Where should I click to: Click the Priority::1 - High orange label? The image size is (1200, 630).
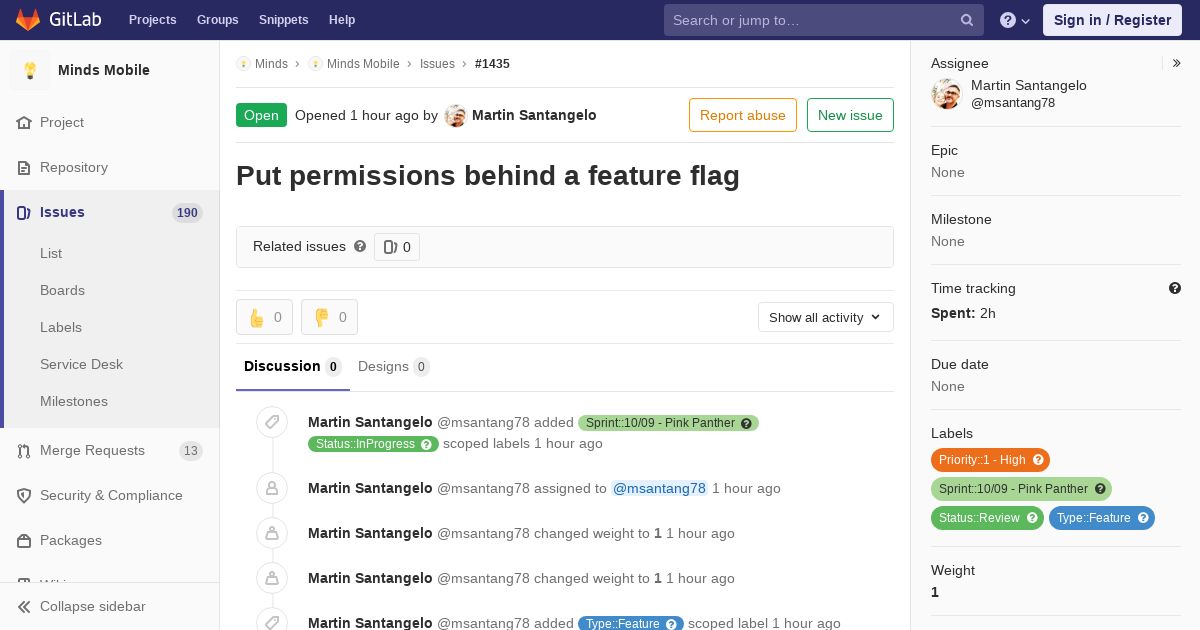point(990,460)
